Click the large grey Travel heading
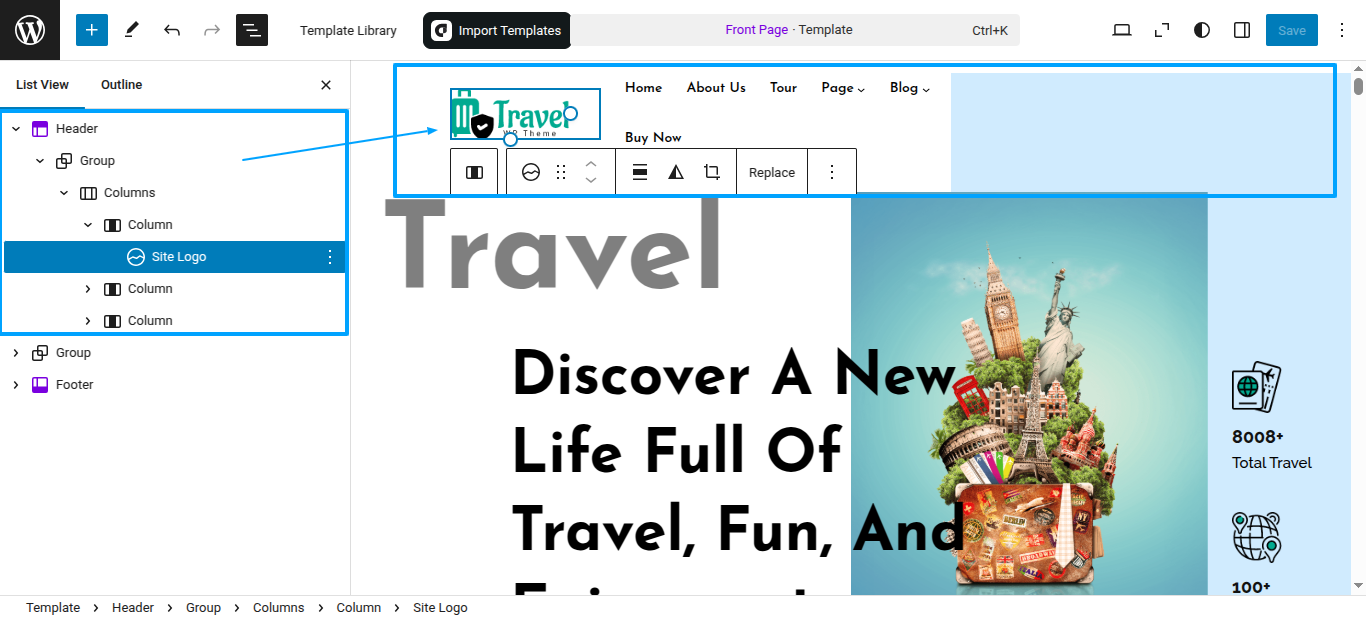The width and height of the screenshot is (1366, 620). point(553,246)
